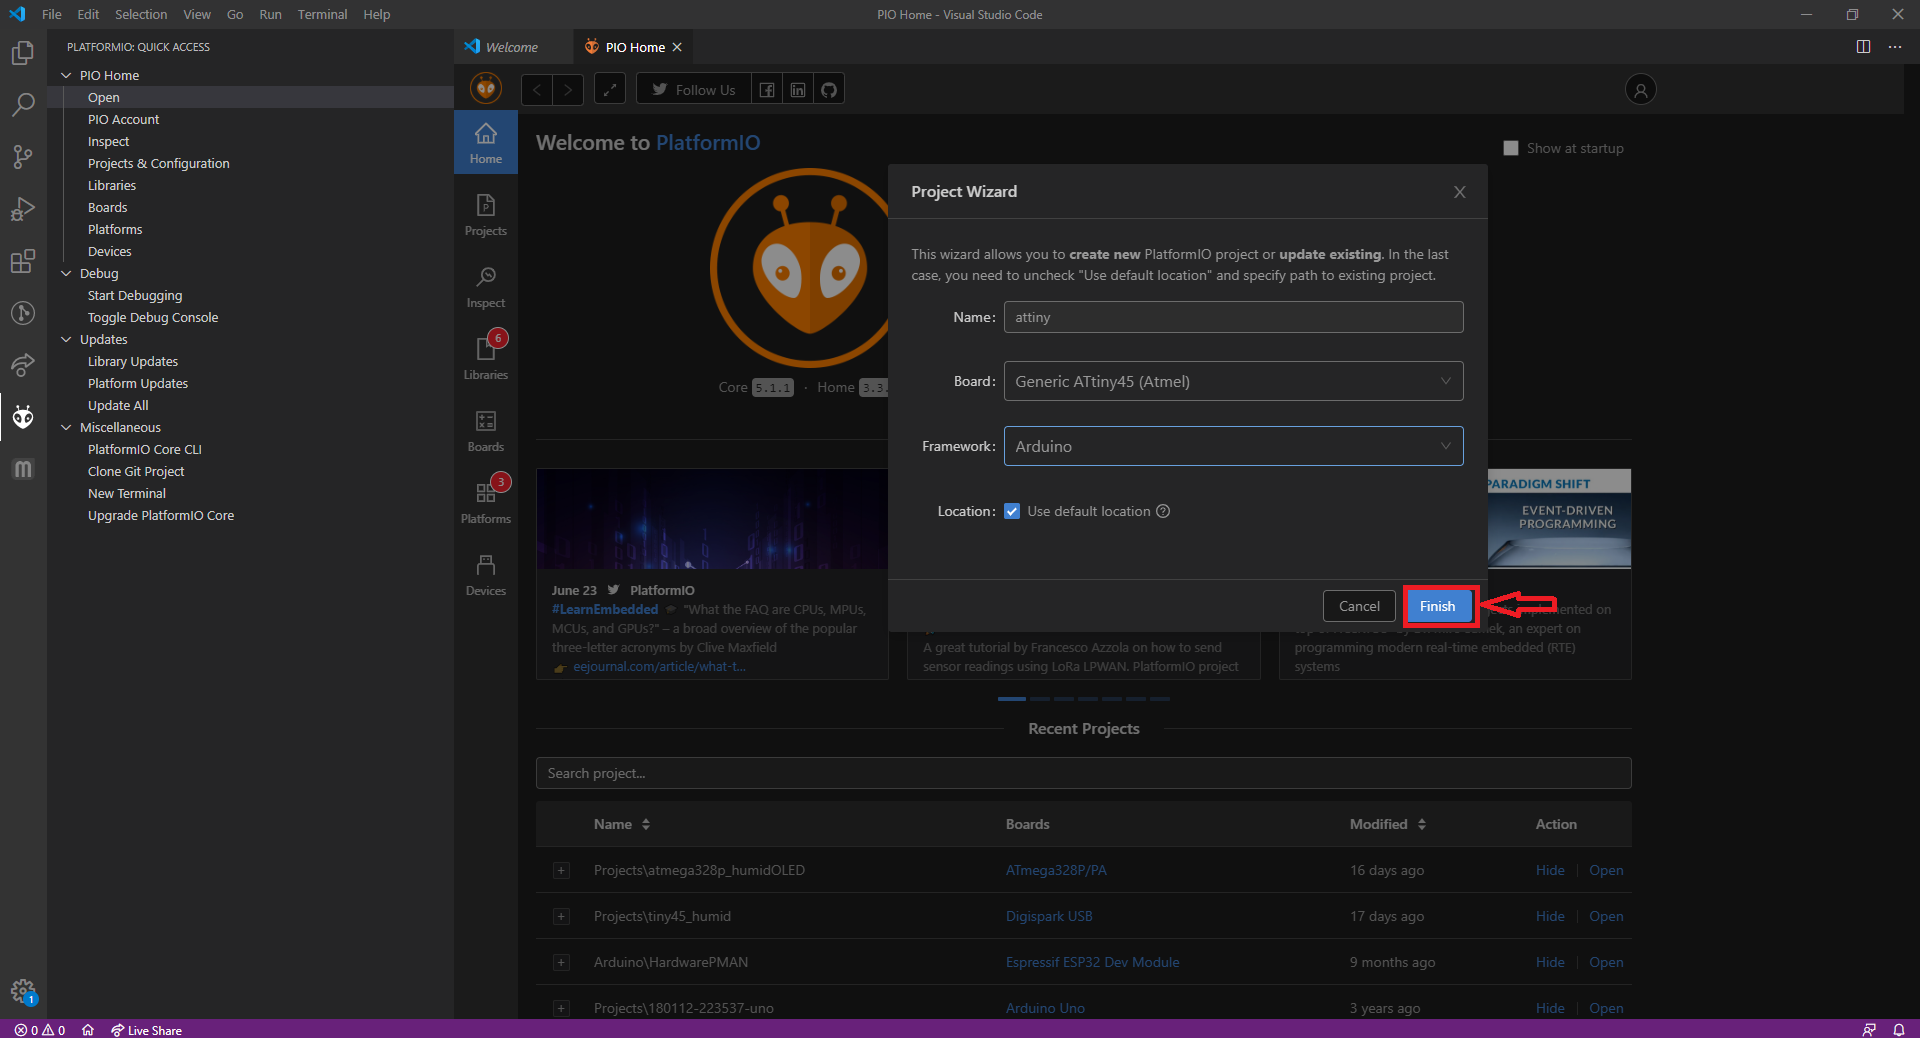Collapse the Updates tree section
The image size is (1920, 1038).
[67, 339]
